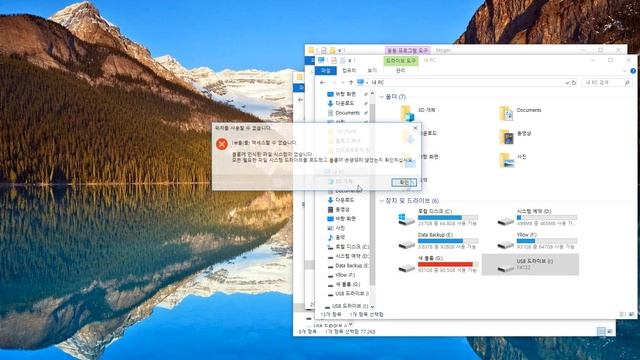The image size is (640, 360).
Task: Click the green 드라이브 도구 contextual tab
Action: pos(401,60)
